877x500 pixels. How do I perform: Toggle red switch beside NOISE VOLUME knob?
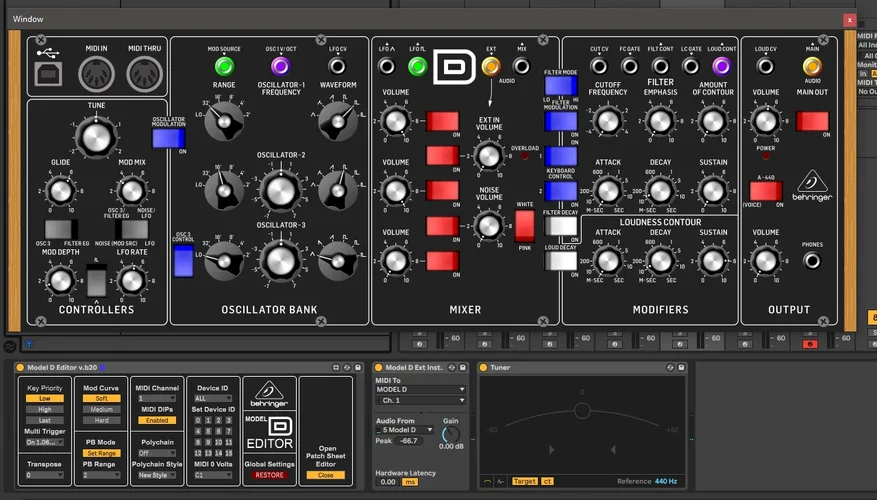(x=442, y=226)
